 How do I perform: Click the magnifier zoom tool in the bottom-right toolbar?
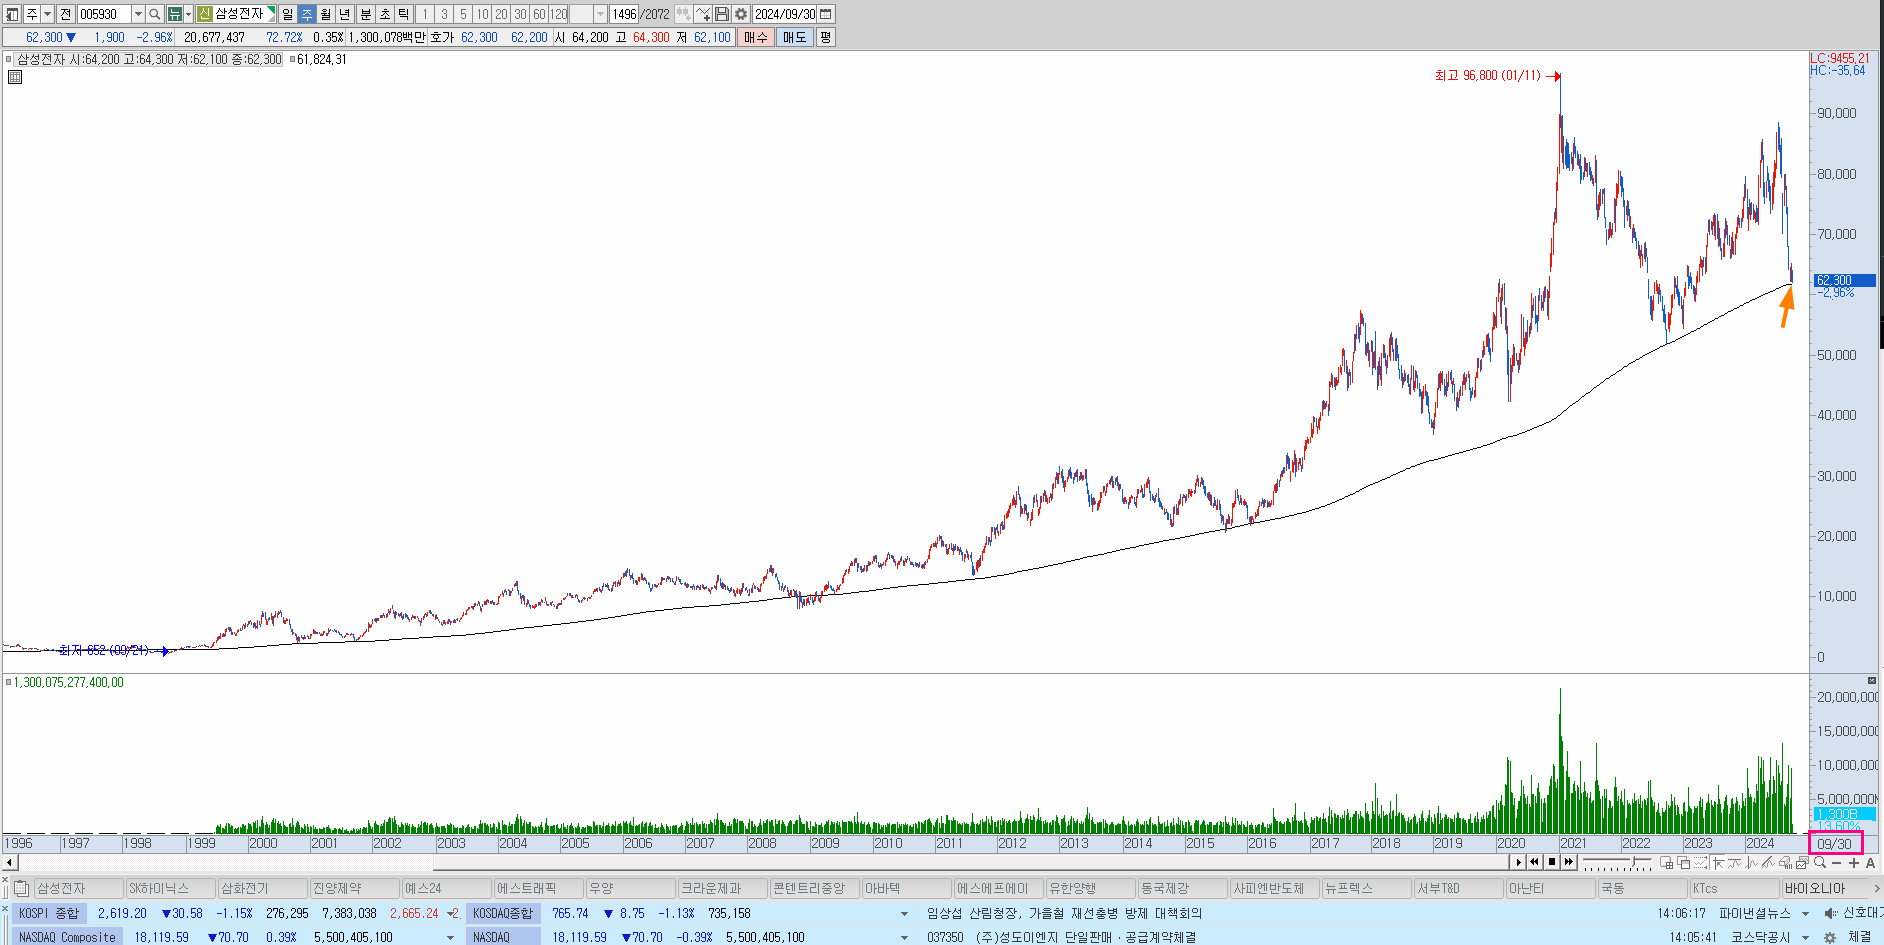[1820, 862]
